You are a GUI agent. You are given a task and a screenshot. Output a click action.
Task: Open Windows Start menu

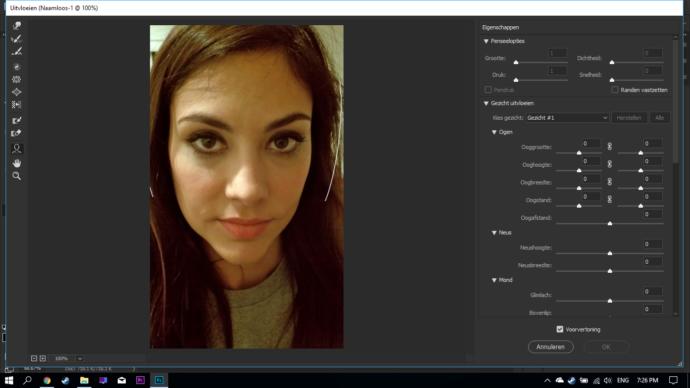pos(9,380)
